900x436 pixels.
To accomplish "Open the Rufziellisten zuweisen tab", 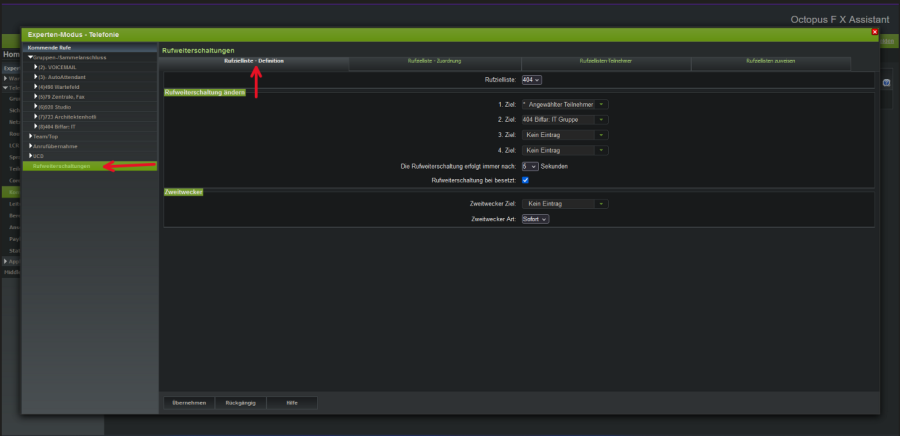I will click(x=770, y=62).
